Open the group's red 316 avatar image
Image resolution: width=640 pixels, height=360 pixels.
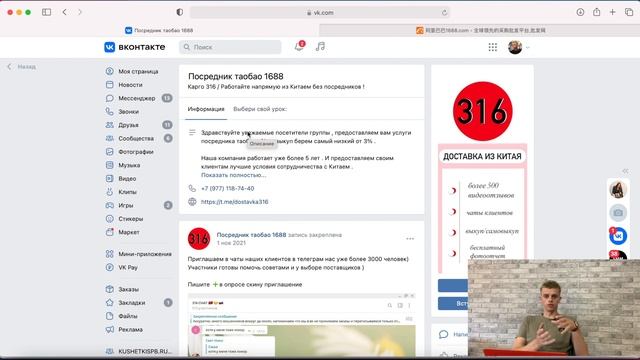pos(482,111)
